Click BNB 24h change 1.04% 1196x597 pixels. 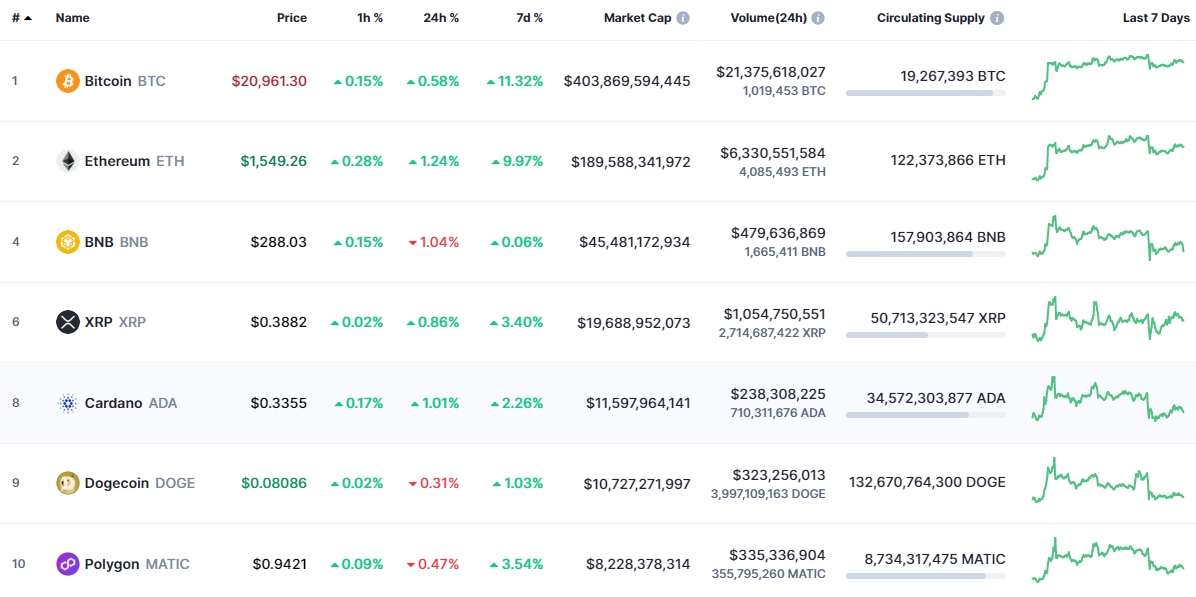(434, 242)
